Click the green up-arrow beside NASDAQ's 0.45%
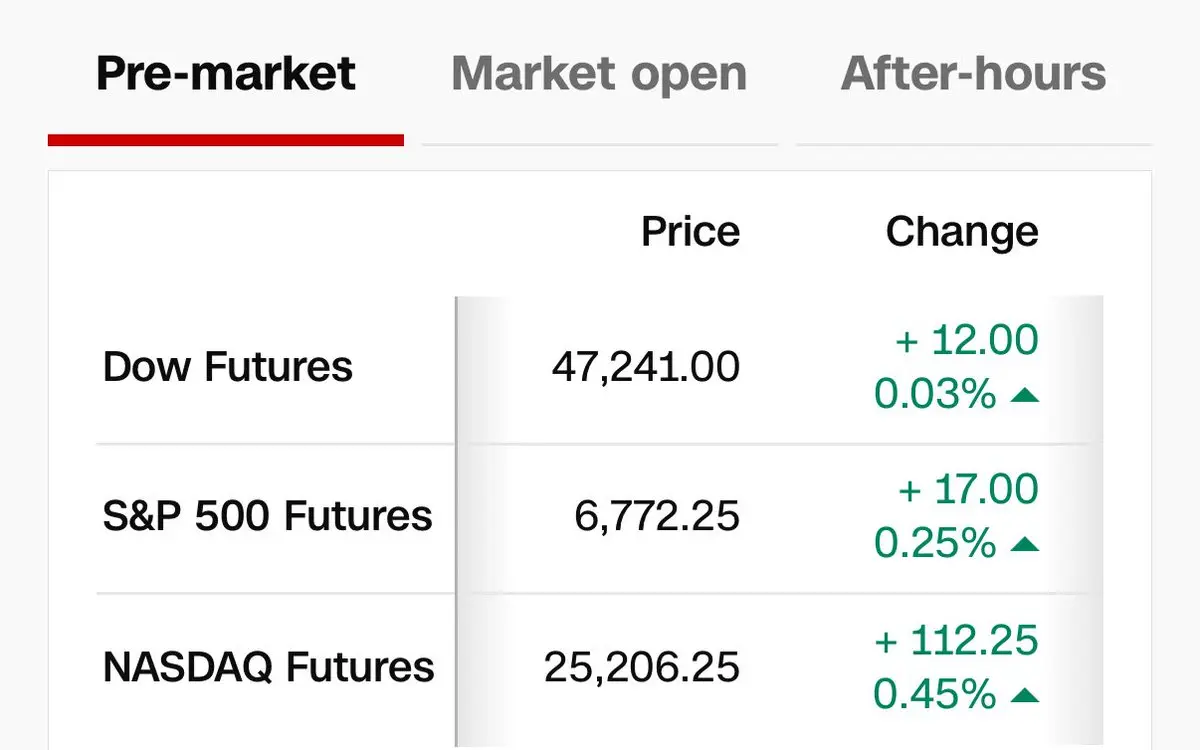 point(1025,696)
